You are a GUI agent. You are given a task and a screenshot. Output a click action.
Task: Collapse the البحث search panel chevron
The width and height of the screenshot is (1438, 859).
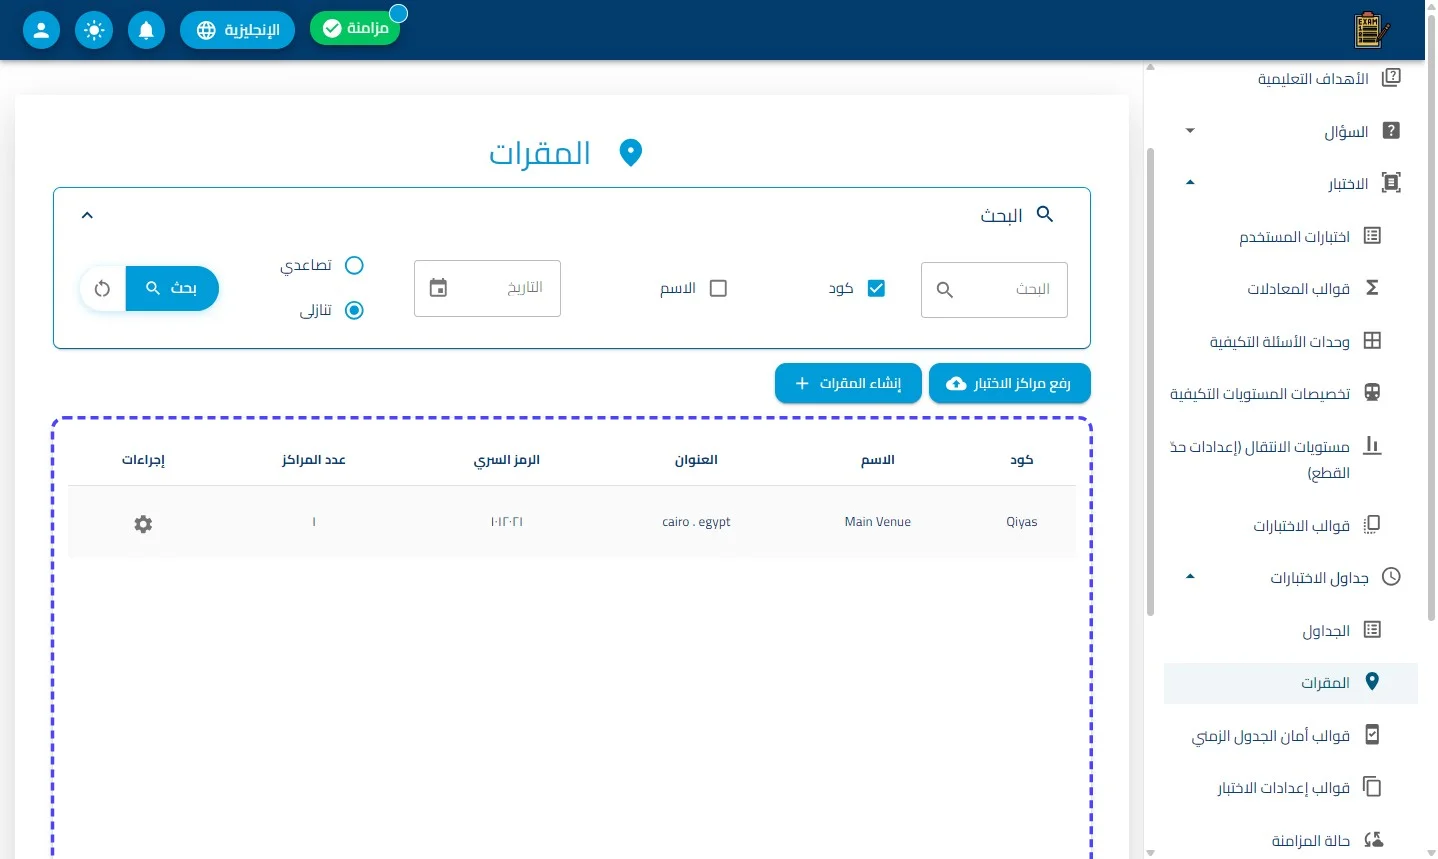[x=87, y=215]
